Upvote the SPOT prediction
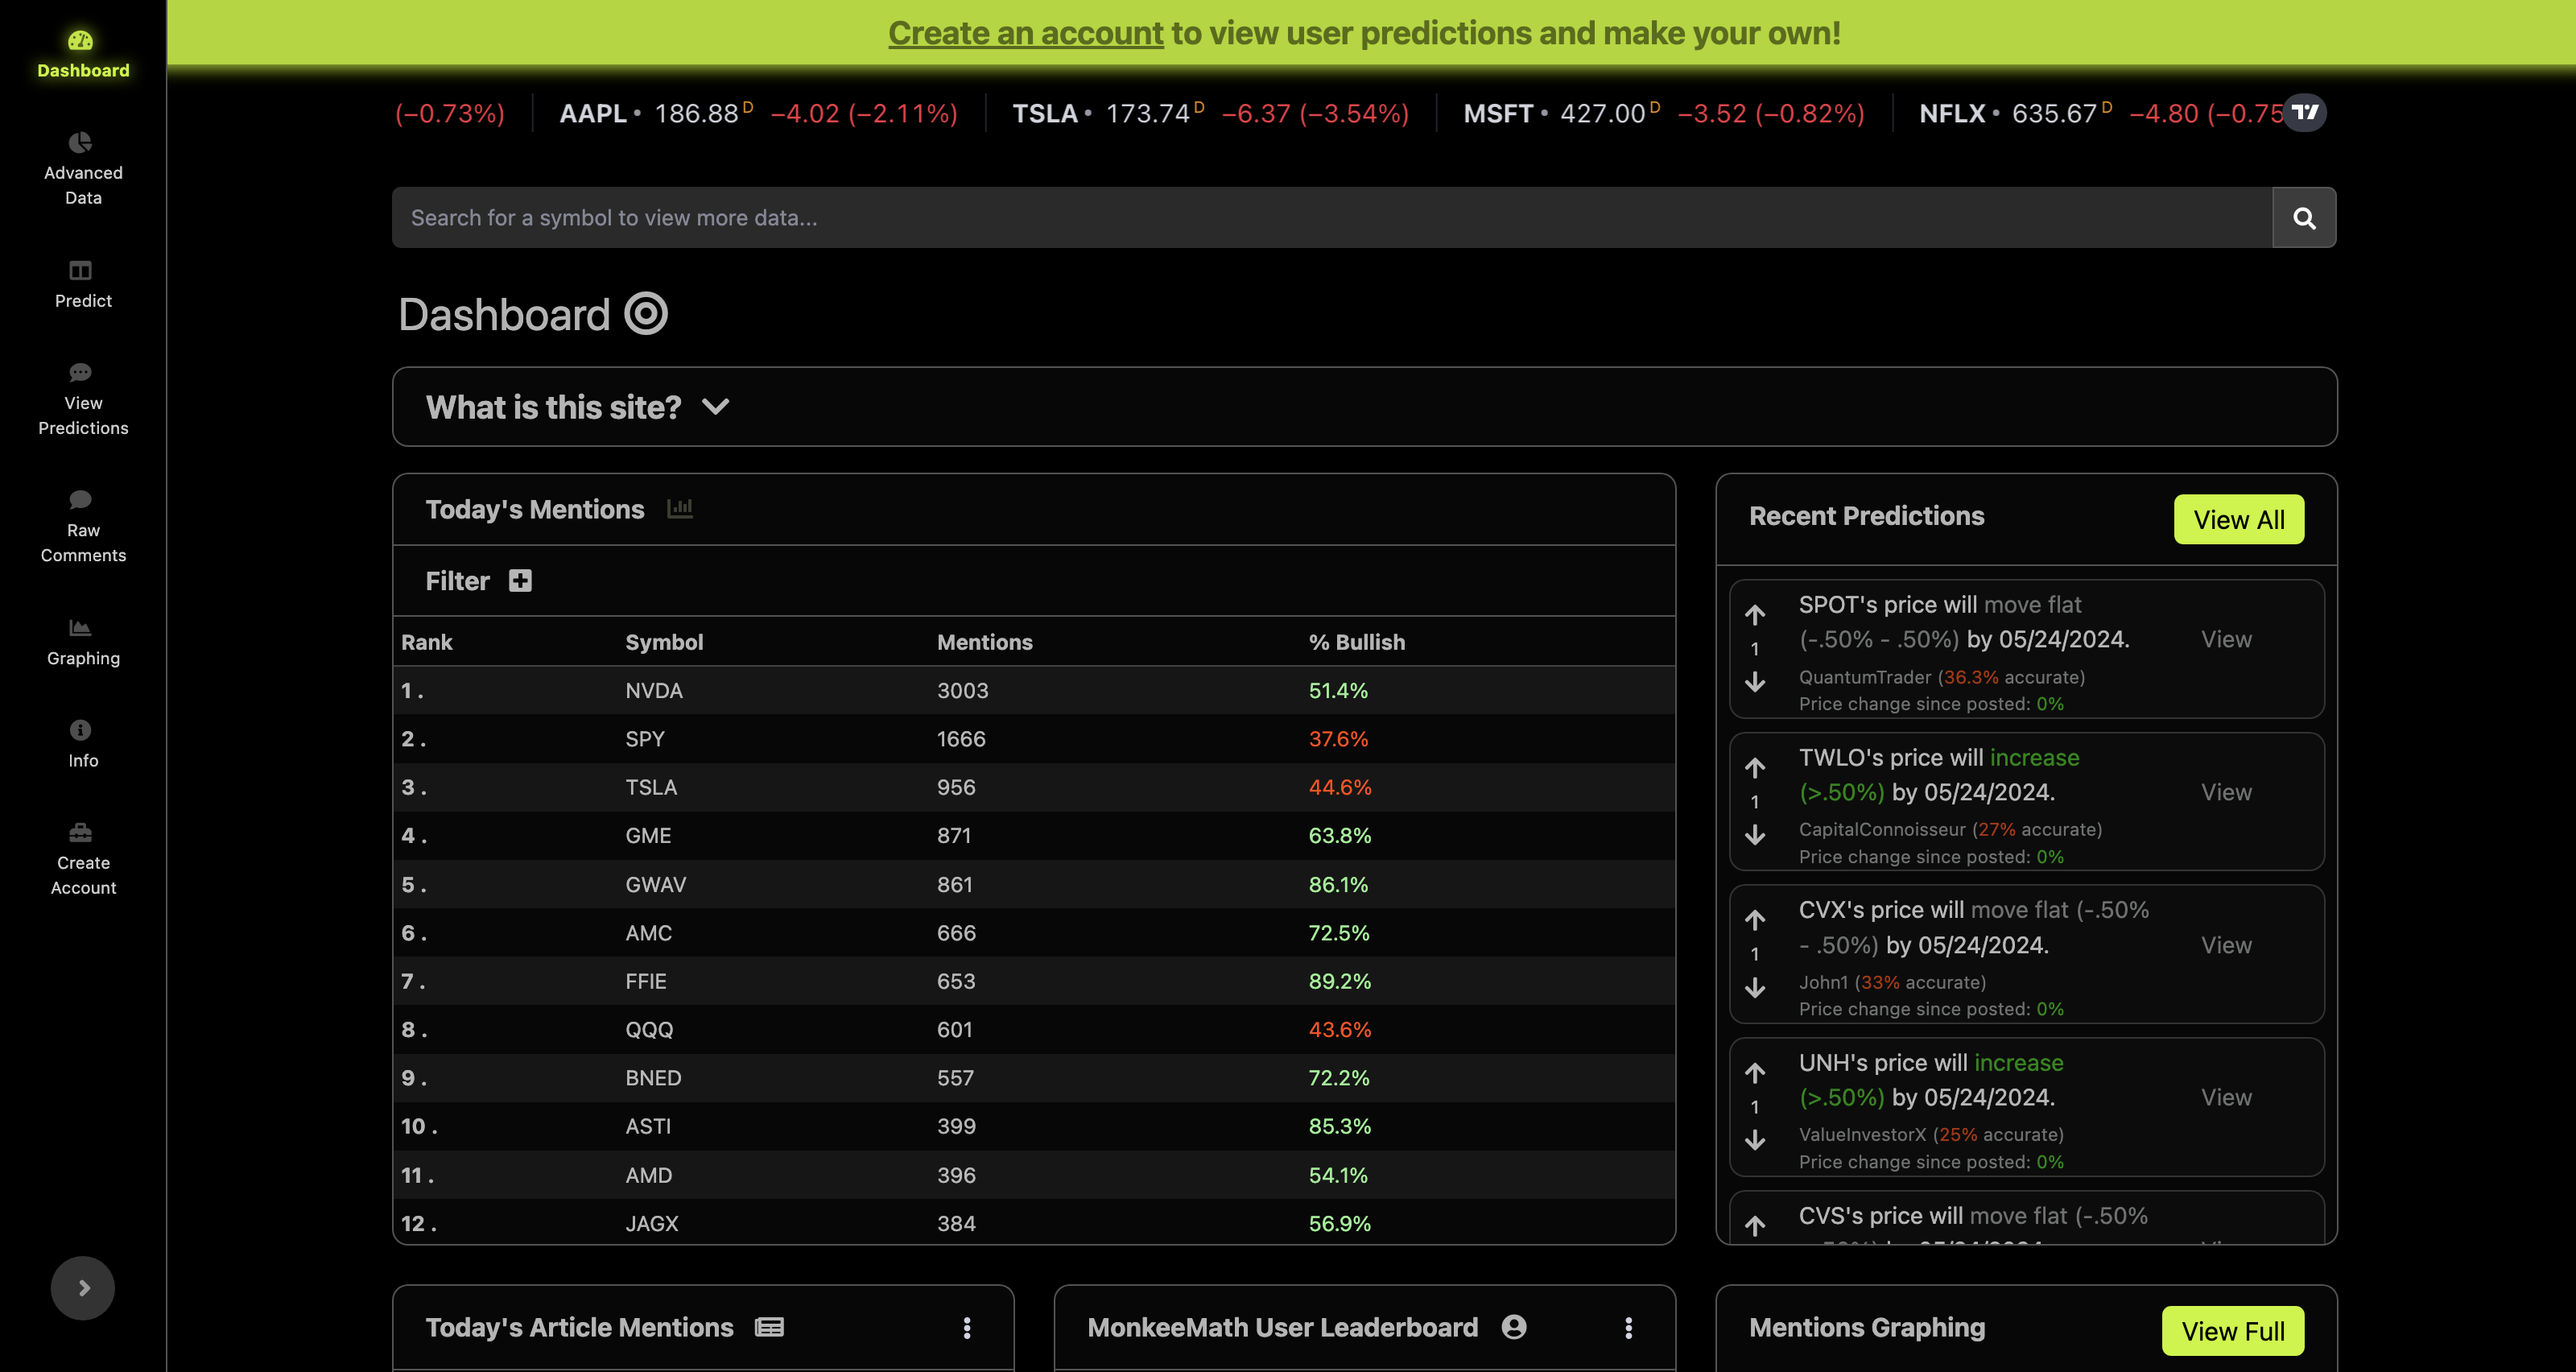Screen dimensions: 2576x1372 (x=1755, y=615)
